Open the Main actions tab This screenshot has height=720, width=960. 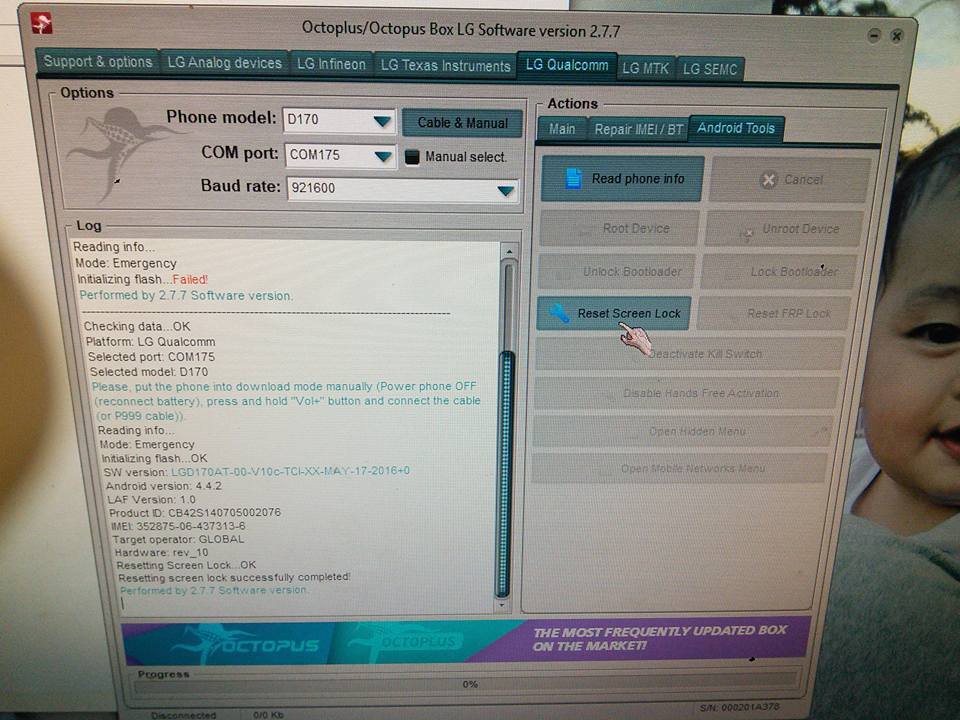point(561,129)
